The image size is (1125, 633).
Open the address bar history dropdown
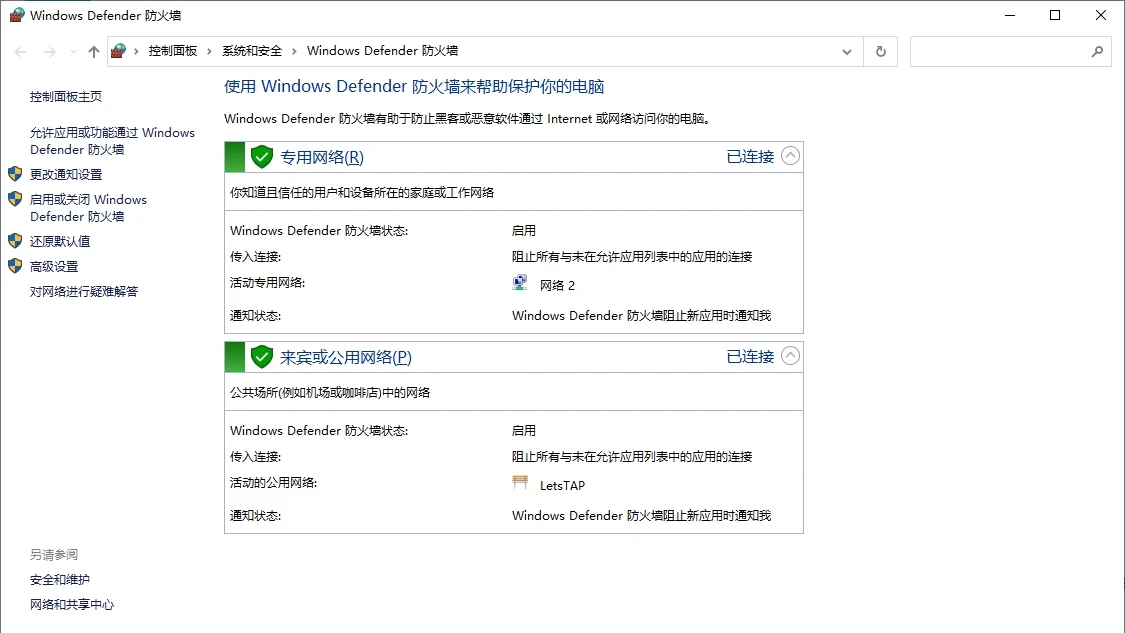pos(848,51)
